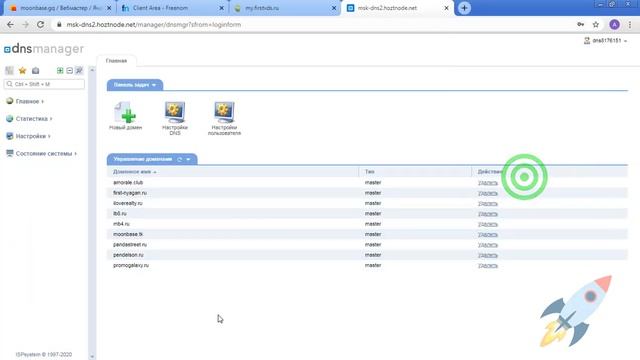Viewport: 640px width, 360px height.
Task: Open a new browser tab
Action: point(464,8)
